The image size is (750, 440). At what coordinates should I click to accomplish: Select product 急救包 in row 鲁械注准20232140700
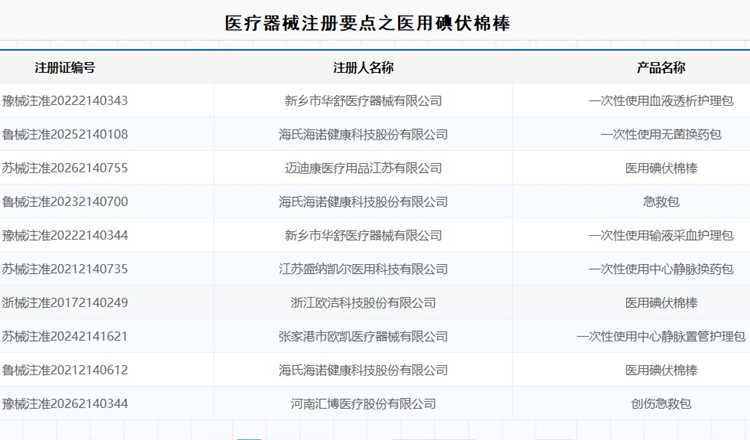(661, 202)
